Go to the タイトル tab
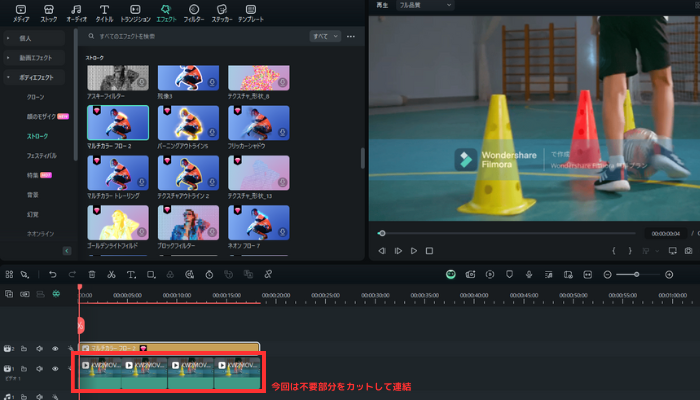This screenshot has height=400, width=700. (x=104, y=13)
